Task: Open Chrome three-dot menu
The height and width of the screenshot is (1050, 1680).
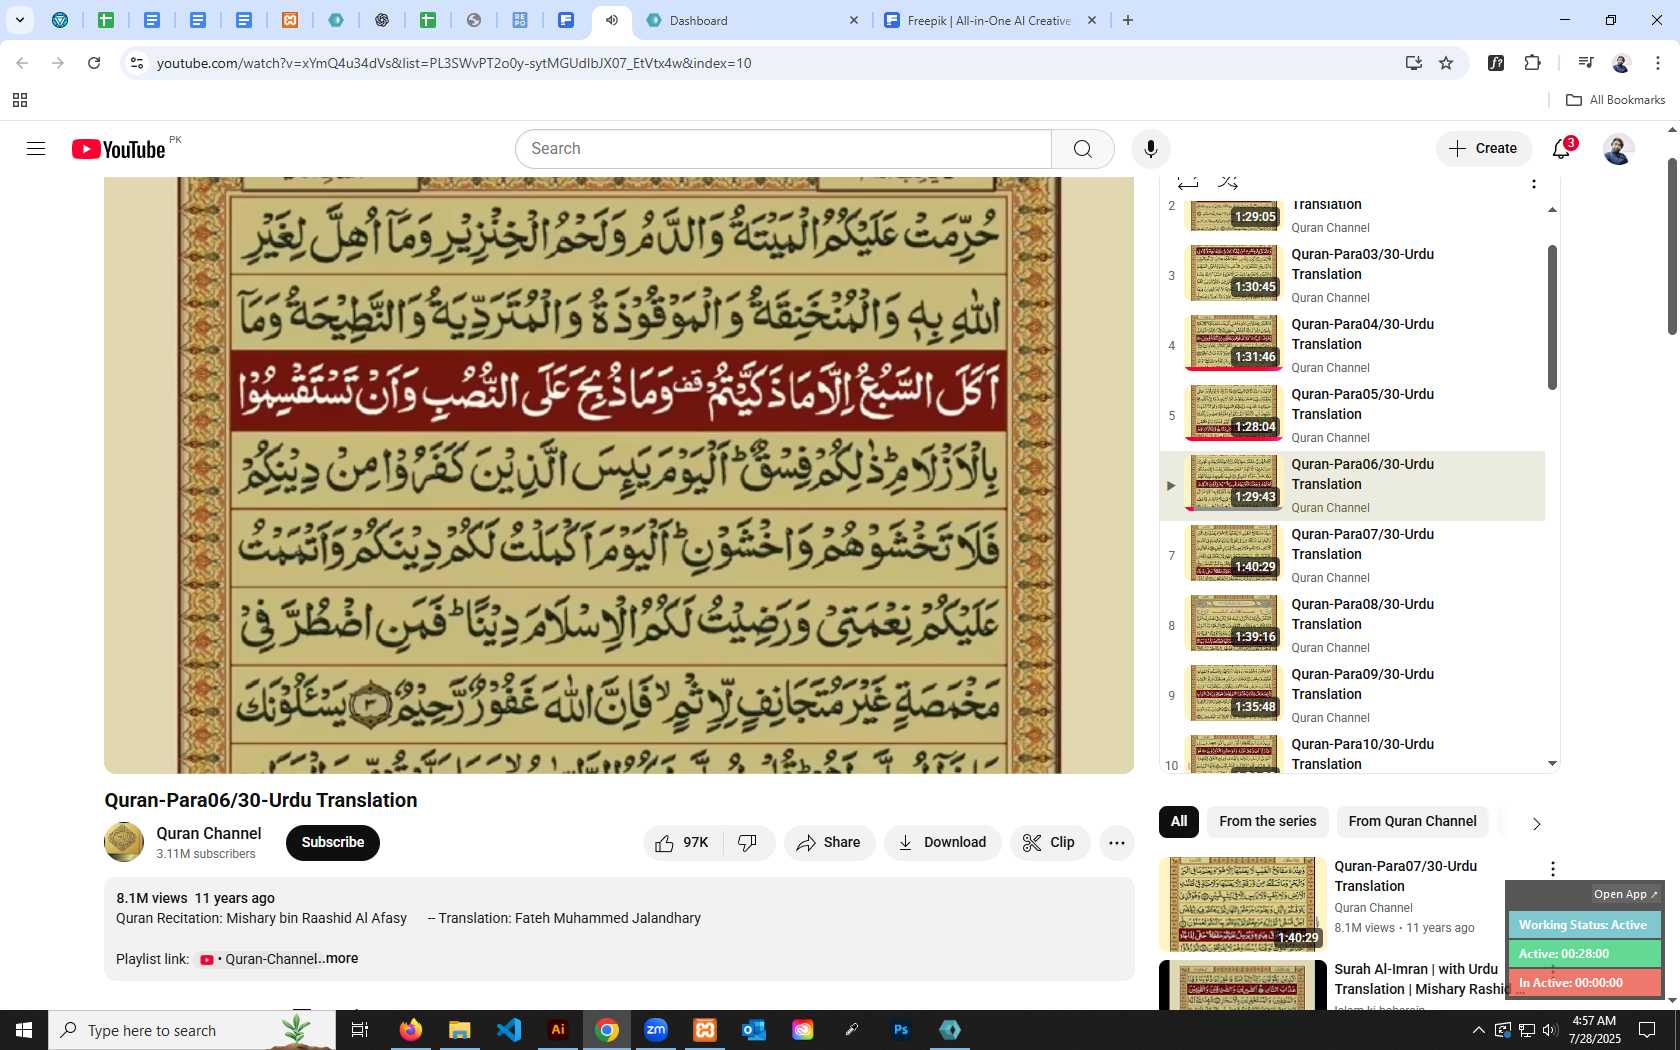Action: click(x=1658, y=63)
